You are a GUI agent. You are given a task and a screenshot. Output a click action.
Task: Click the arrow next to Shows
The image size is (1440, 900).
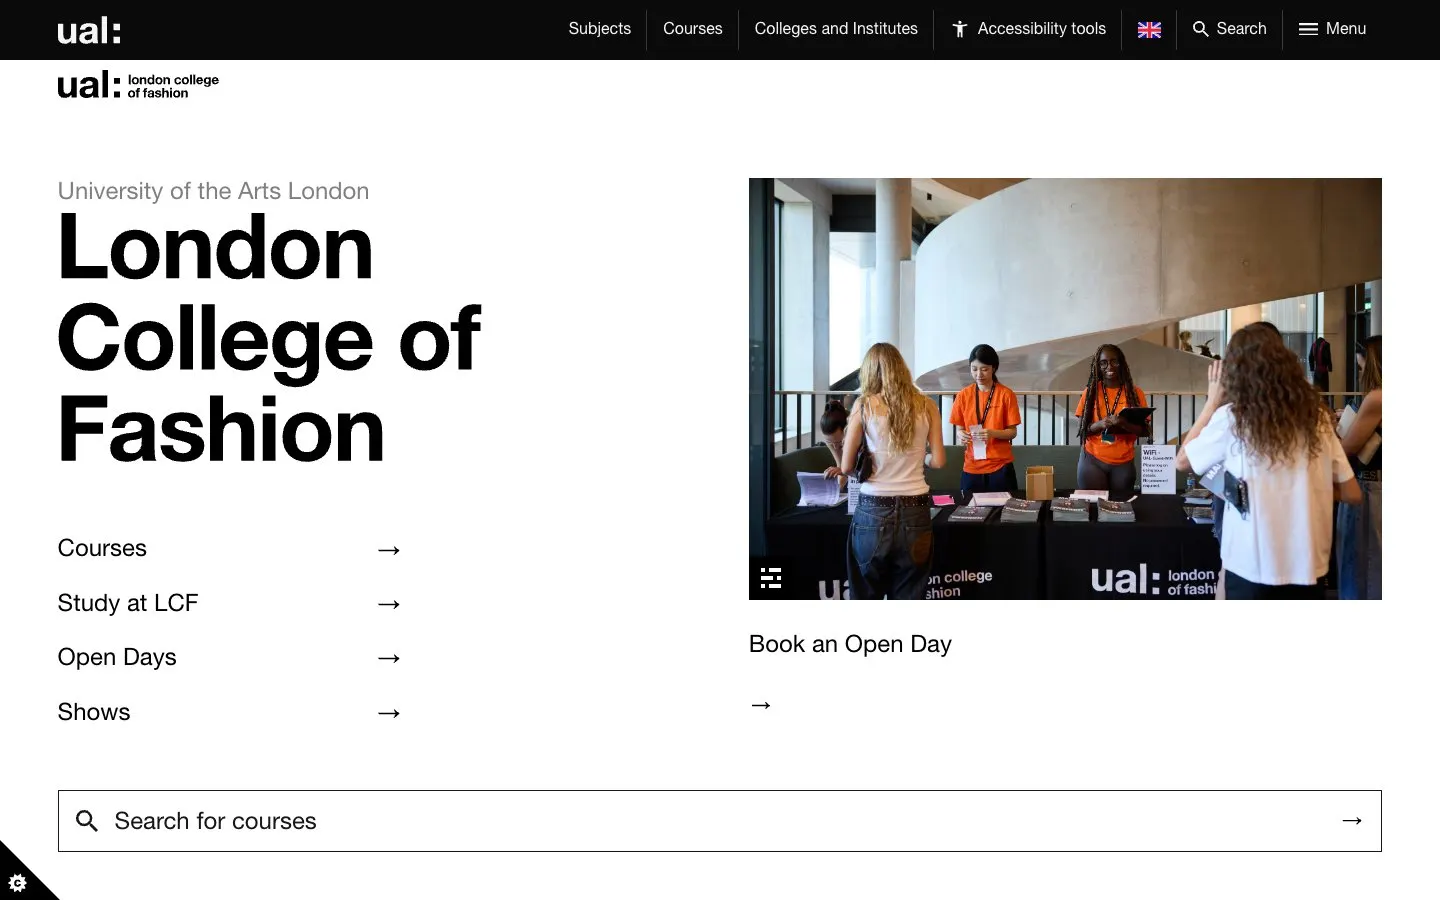pyautogui.click(x=389, y=713)
